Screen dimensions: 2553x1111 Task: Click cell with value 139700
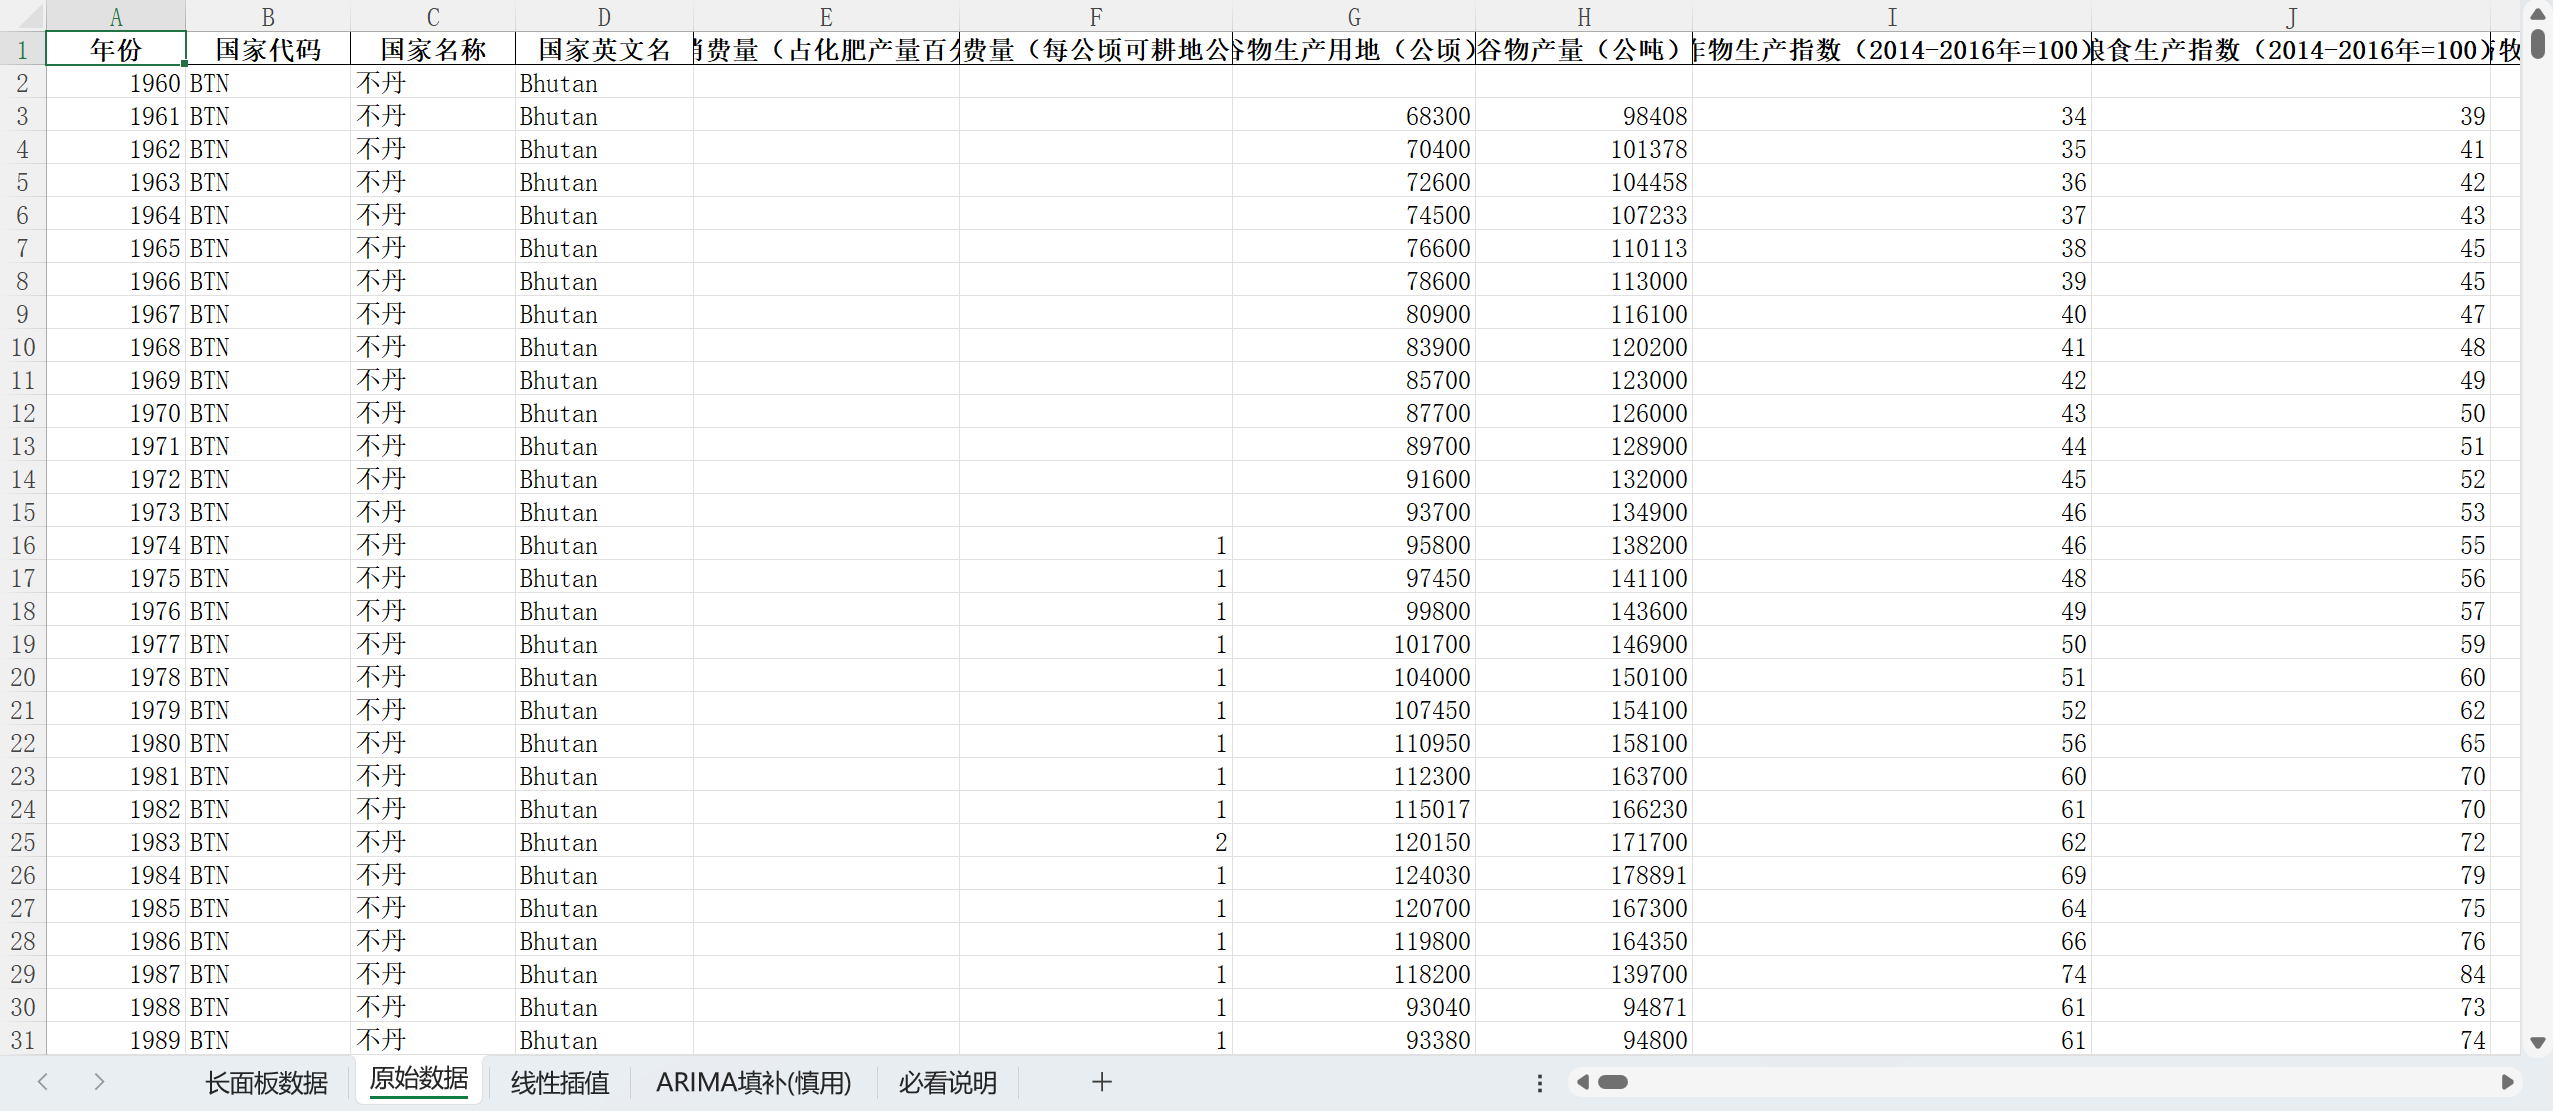point(1584,974)
